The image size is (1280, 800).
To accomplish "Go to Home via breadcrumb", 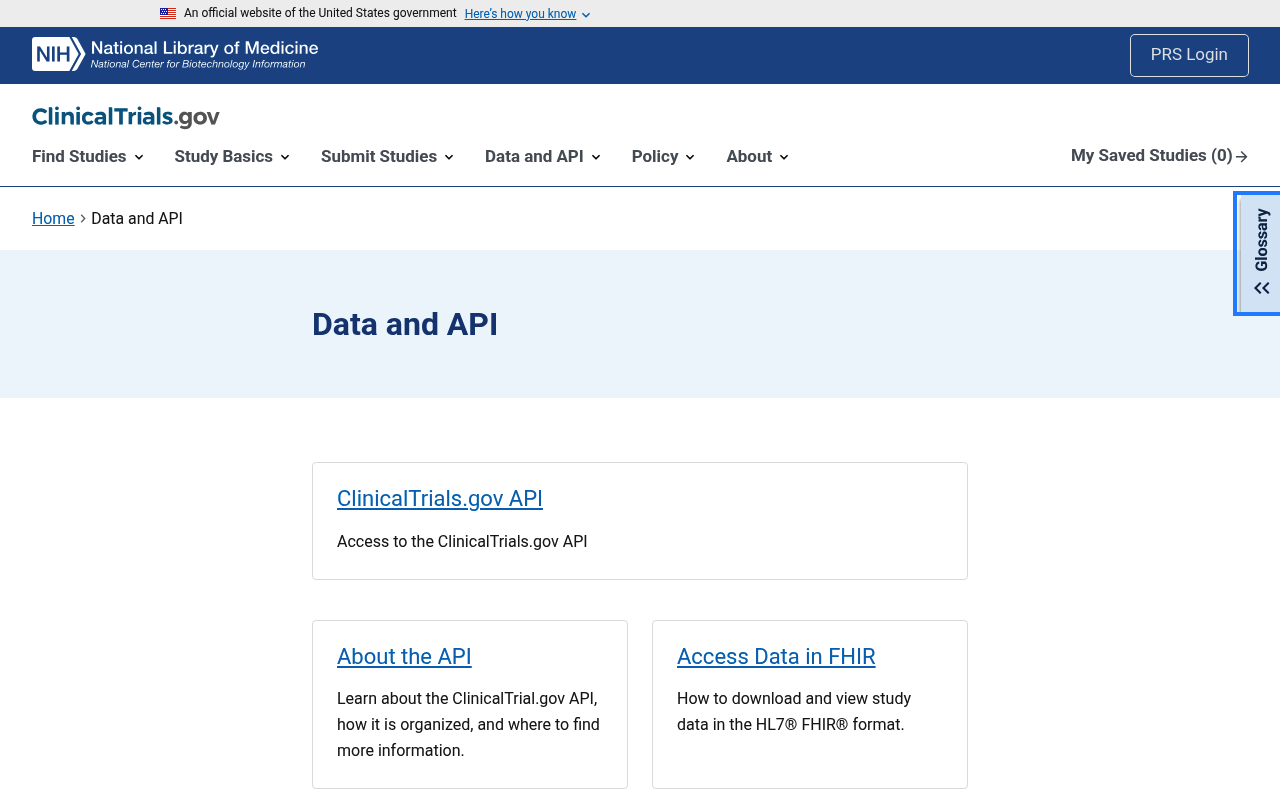I will (x=53, y=218).
